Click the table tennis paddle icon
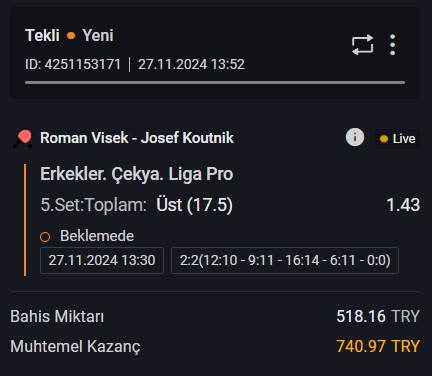 click(23, 139)
